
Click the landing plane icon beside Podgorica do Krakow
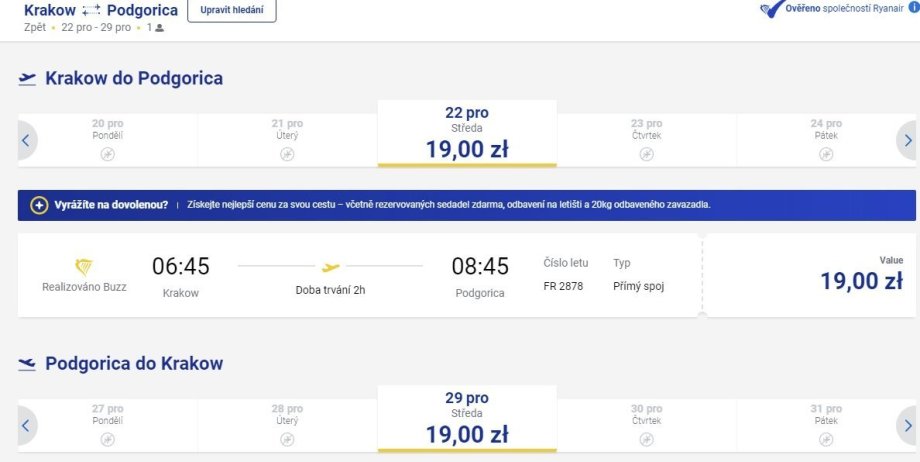[x=27, y=365]
